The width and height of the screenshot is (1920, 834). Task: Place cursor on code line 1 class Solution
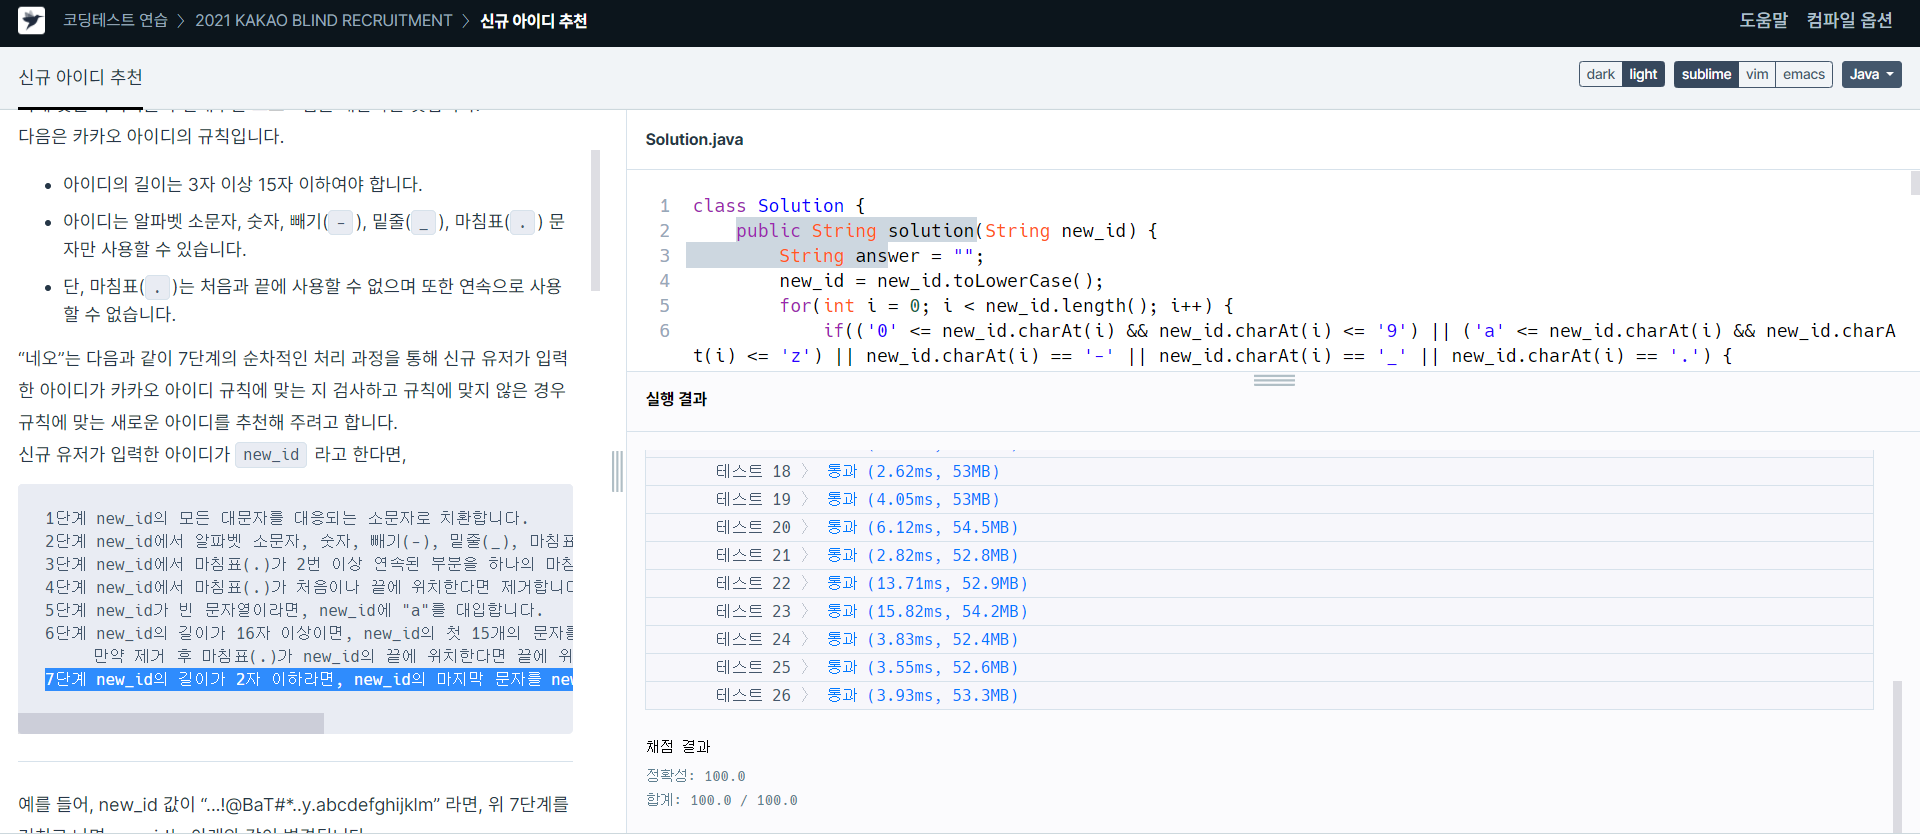click(779, 205)
